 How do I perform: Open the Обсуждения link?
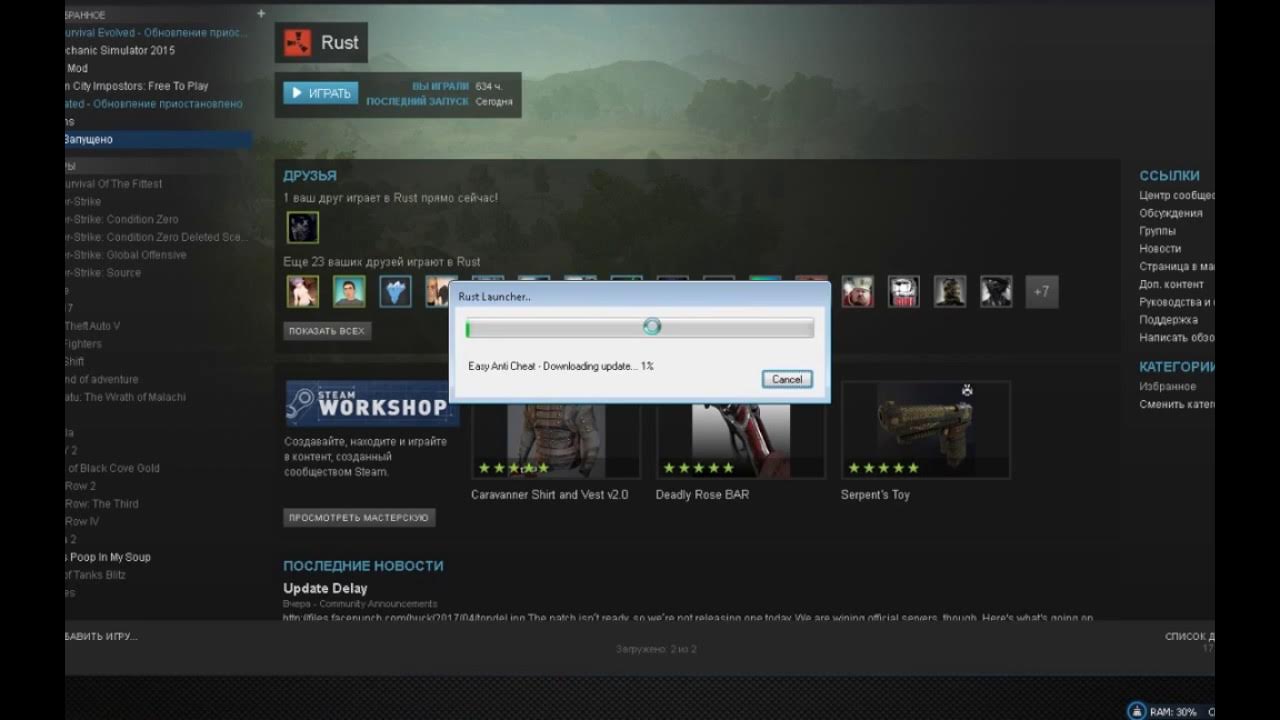[1171, 213]
